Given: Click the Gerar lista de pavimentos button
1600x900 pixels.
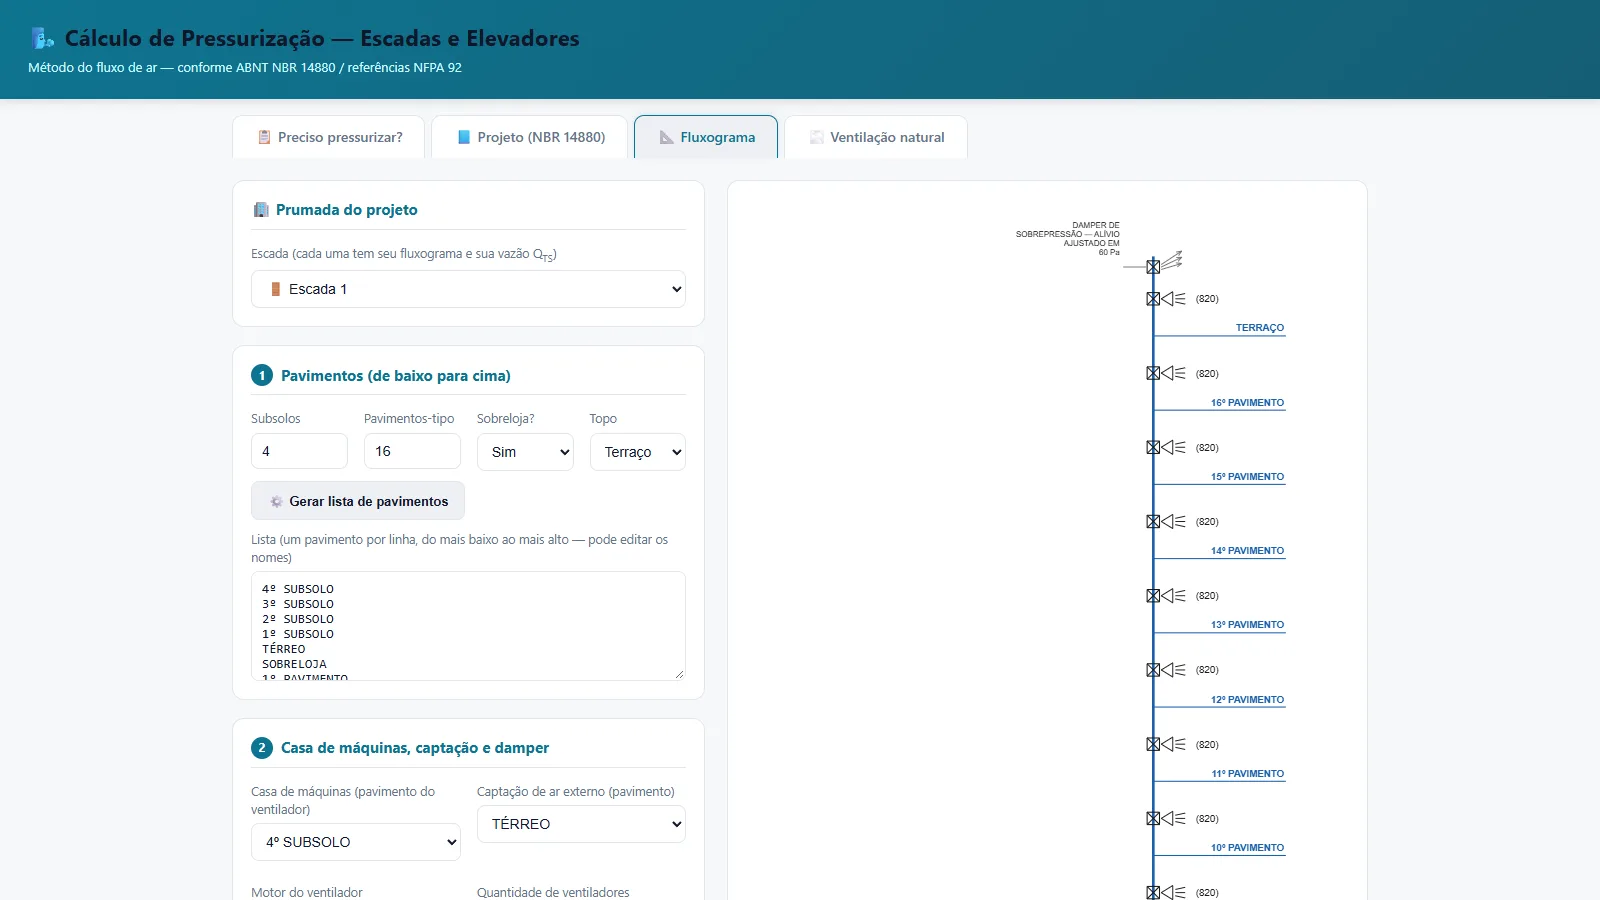Looking at the screenshot, I should (x=358, y=501).
